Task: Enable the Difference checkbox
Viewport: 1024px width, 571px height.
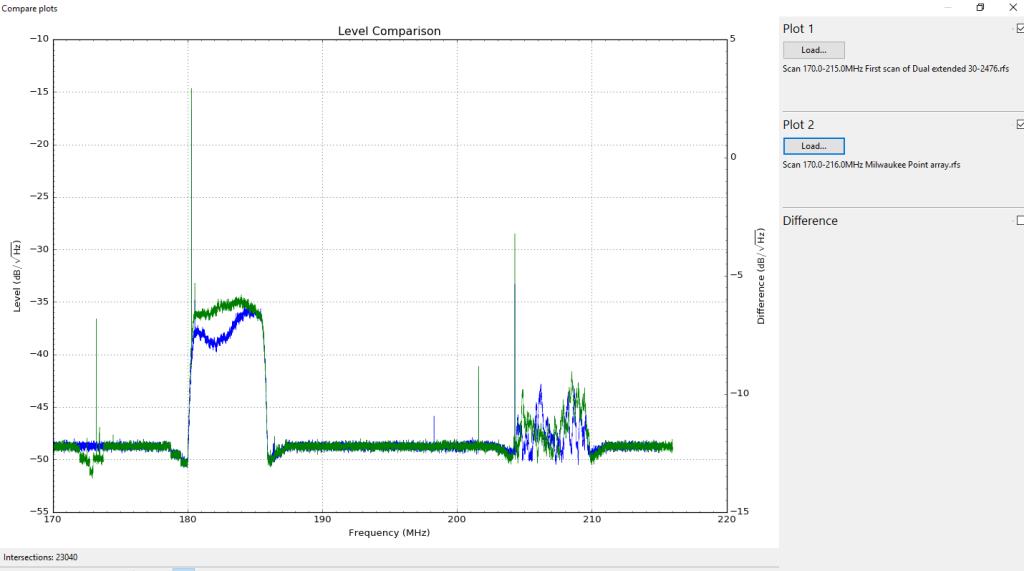Action: coord(1019,220)
